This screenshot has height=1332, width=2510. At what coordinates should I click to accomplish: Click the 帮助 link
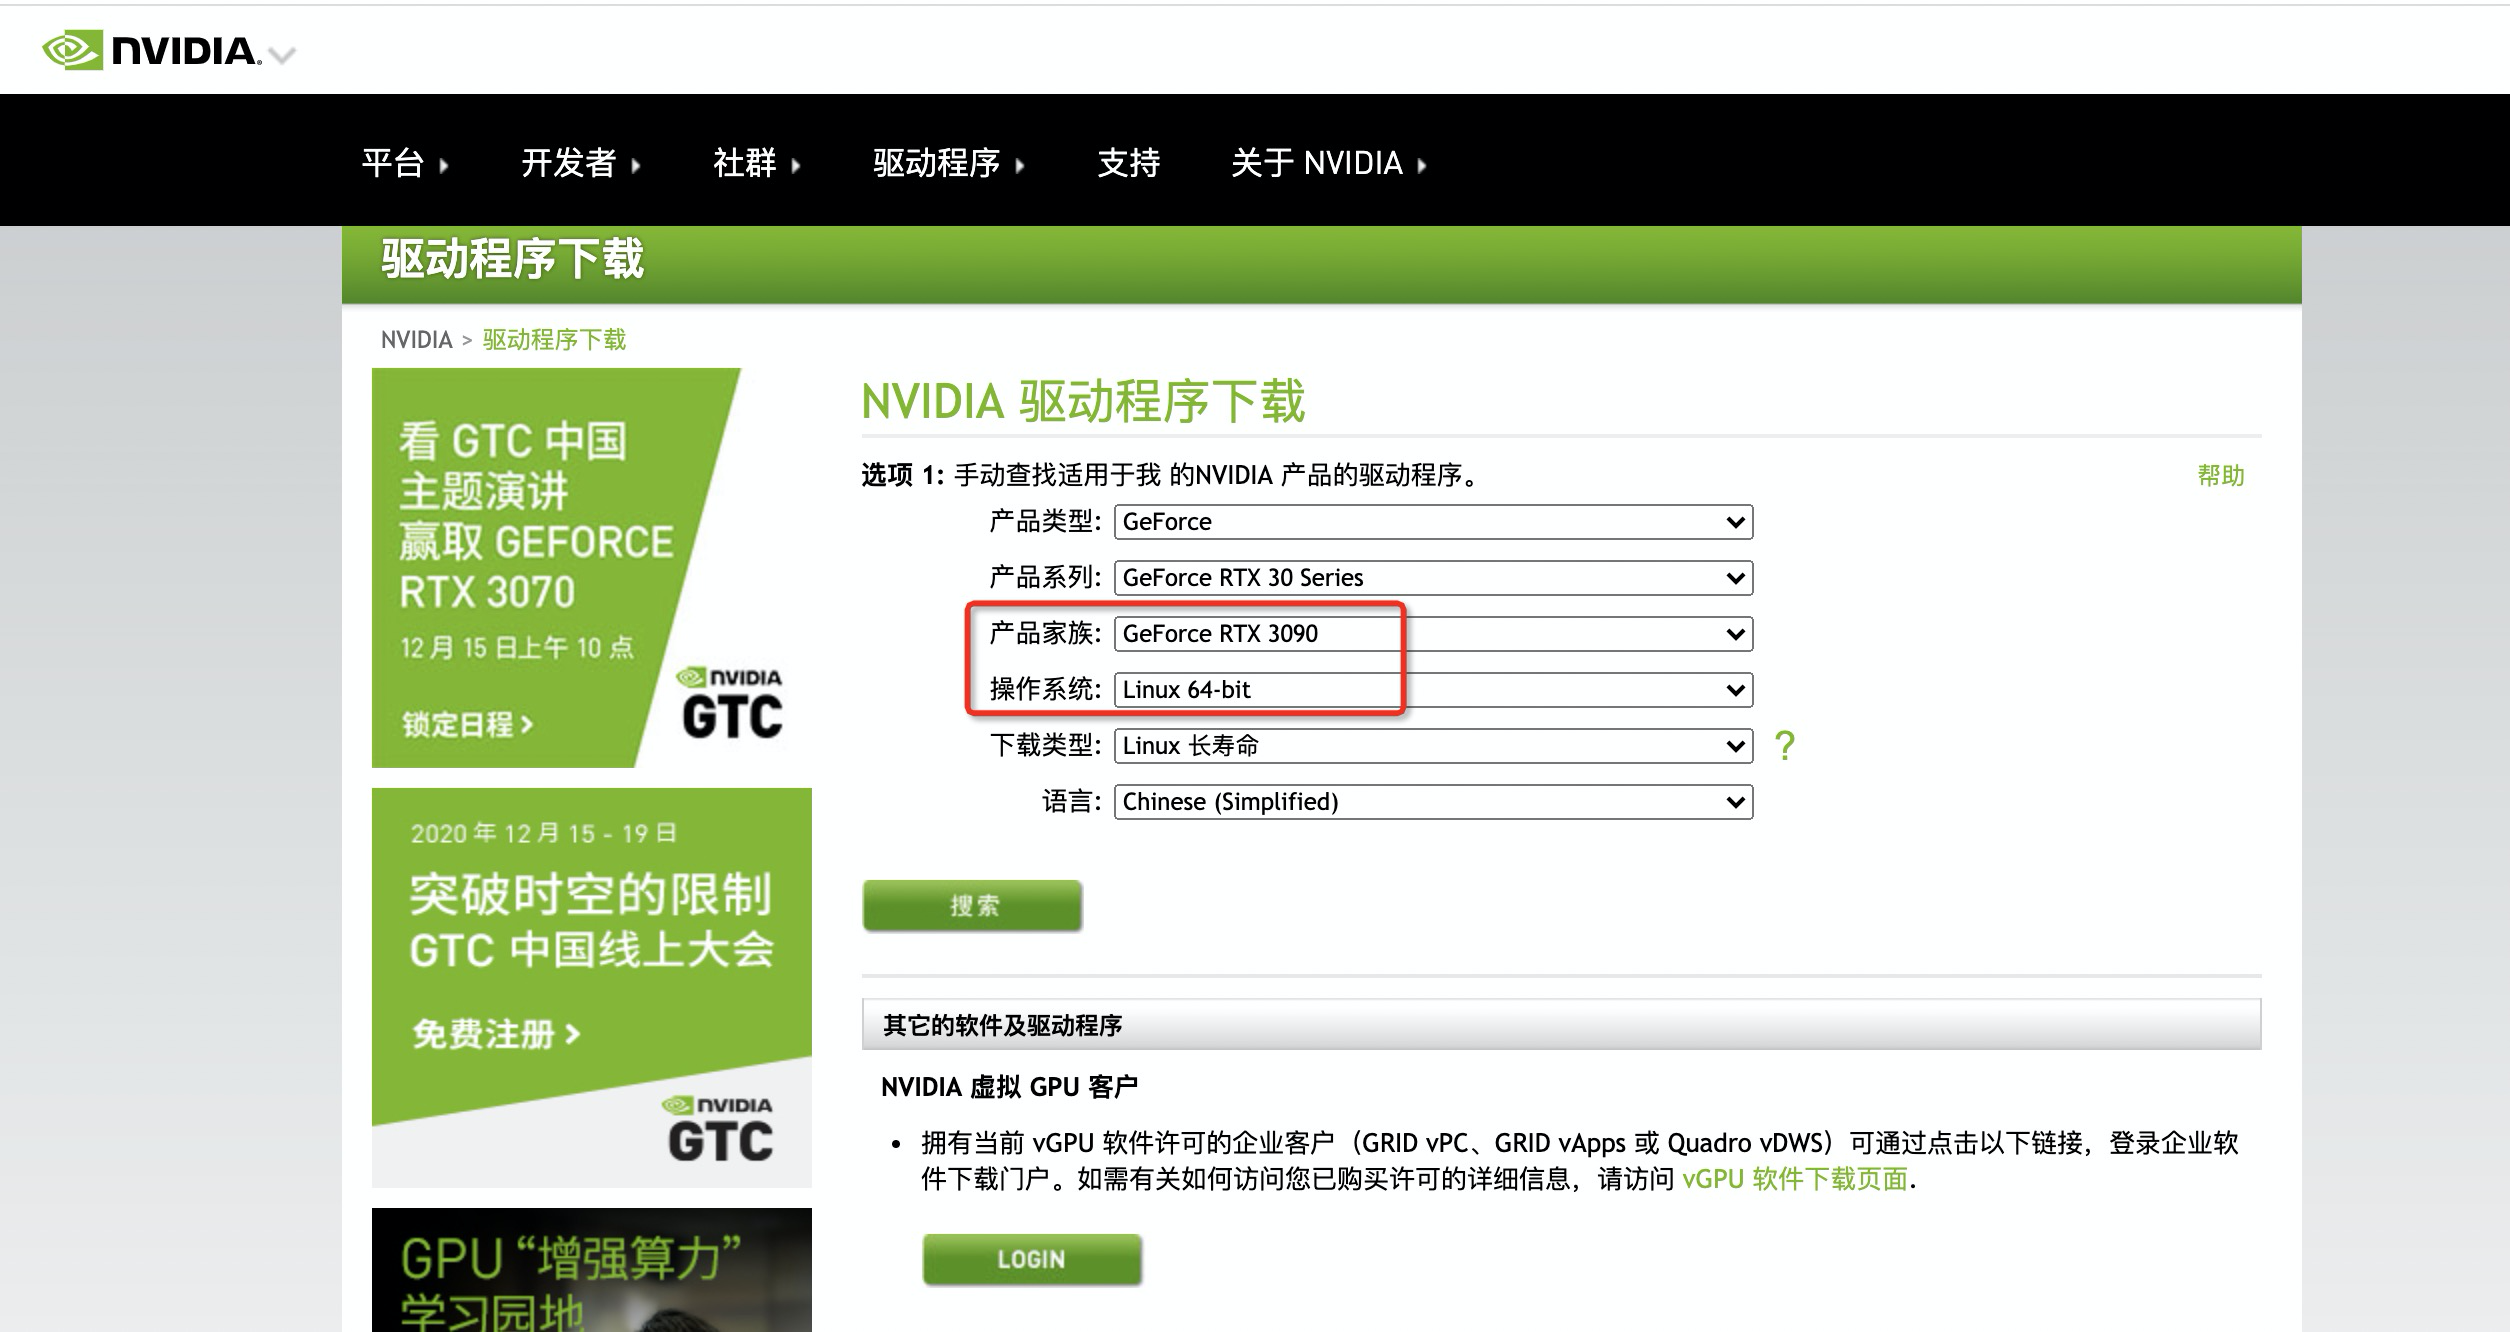2221,476
